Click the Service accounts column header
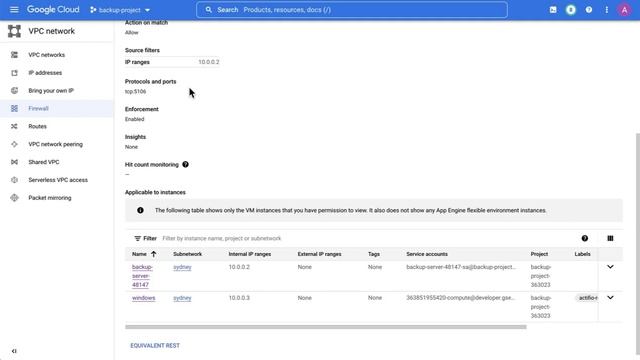 (427, 254)
